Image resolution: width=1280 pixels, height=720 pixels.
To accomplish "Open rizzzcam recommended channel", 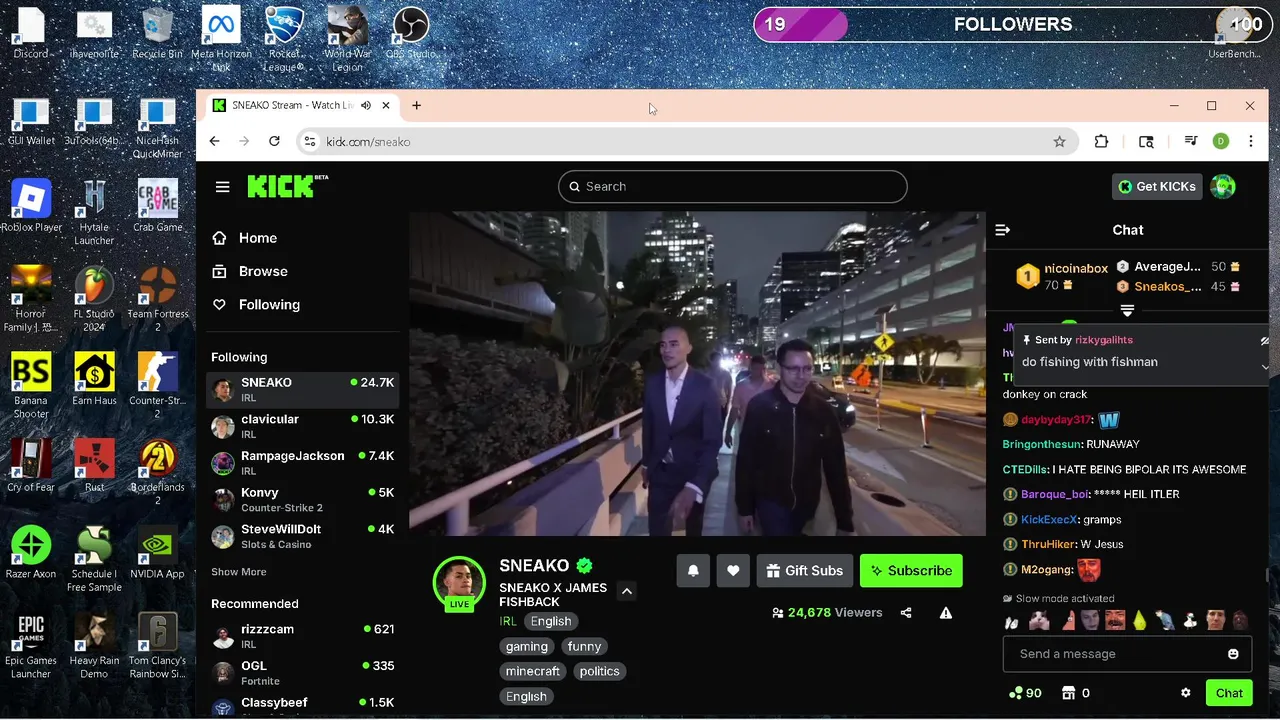I will 303,636.
